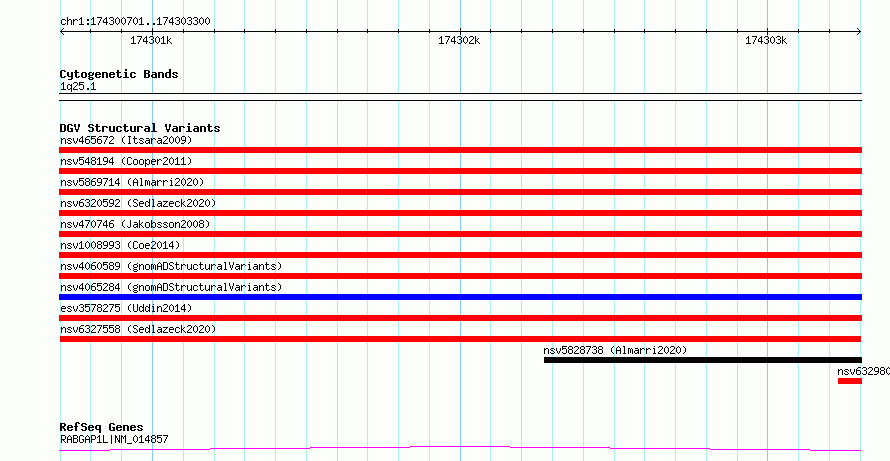
Task: Select the red bar under nsv6320592
Action: click(460, 213)
